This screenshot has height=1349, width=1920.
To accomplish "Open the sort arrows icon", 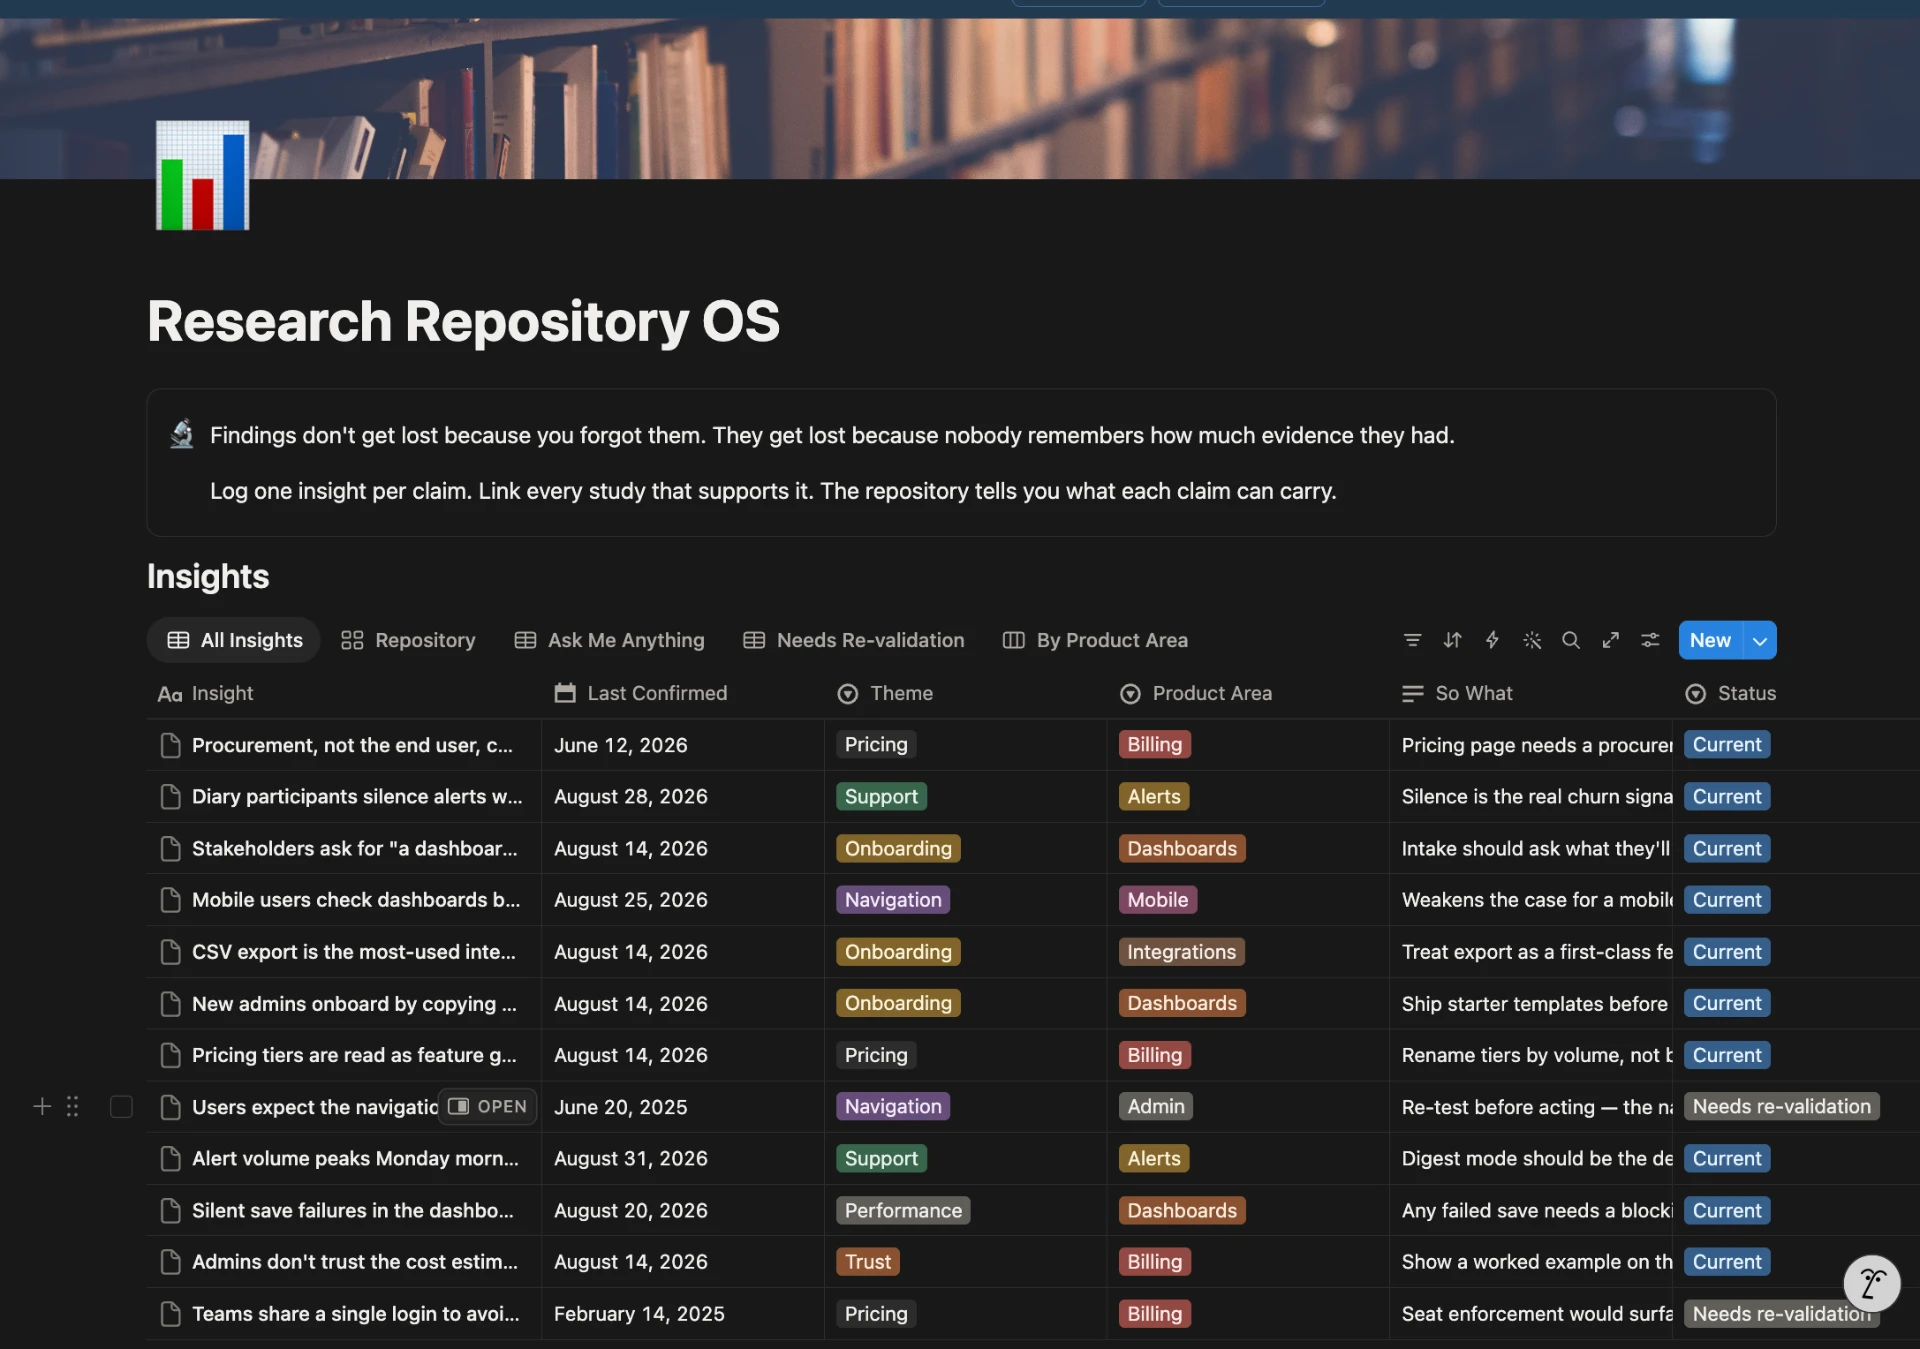I will tap(1452, 640).
